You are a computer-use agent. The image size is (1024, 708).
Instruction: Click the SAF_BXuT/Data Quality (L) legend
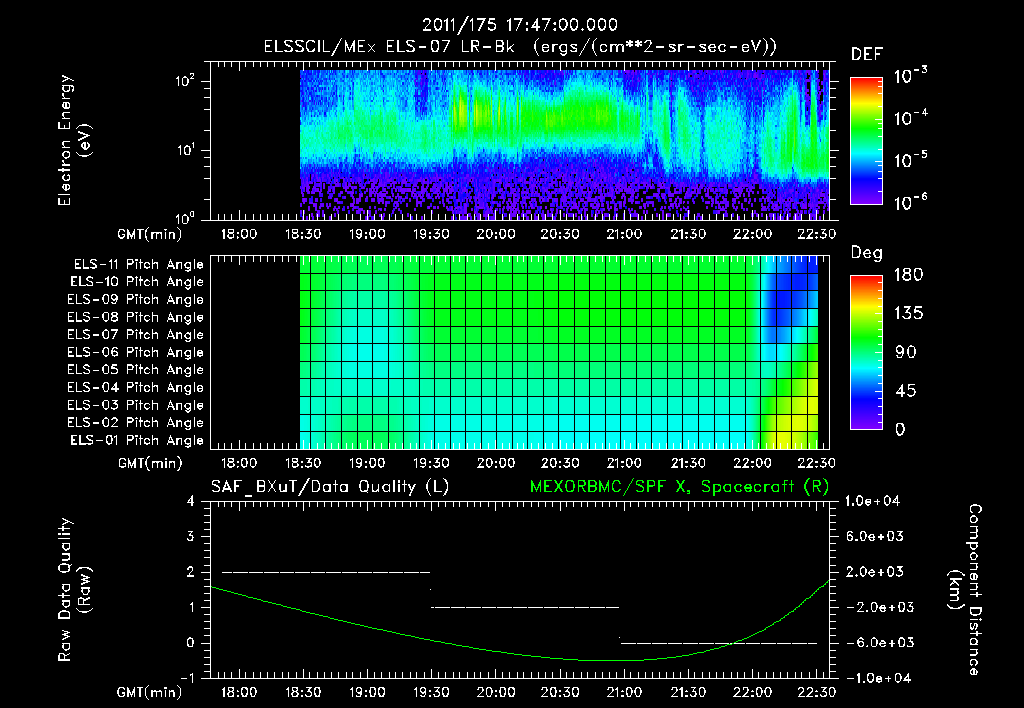tap(330, 487)
